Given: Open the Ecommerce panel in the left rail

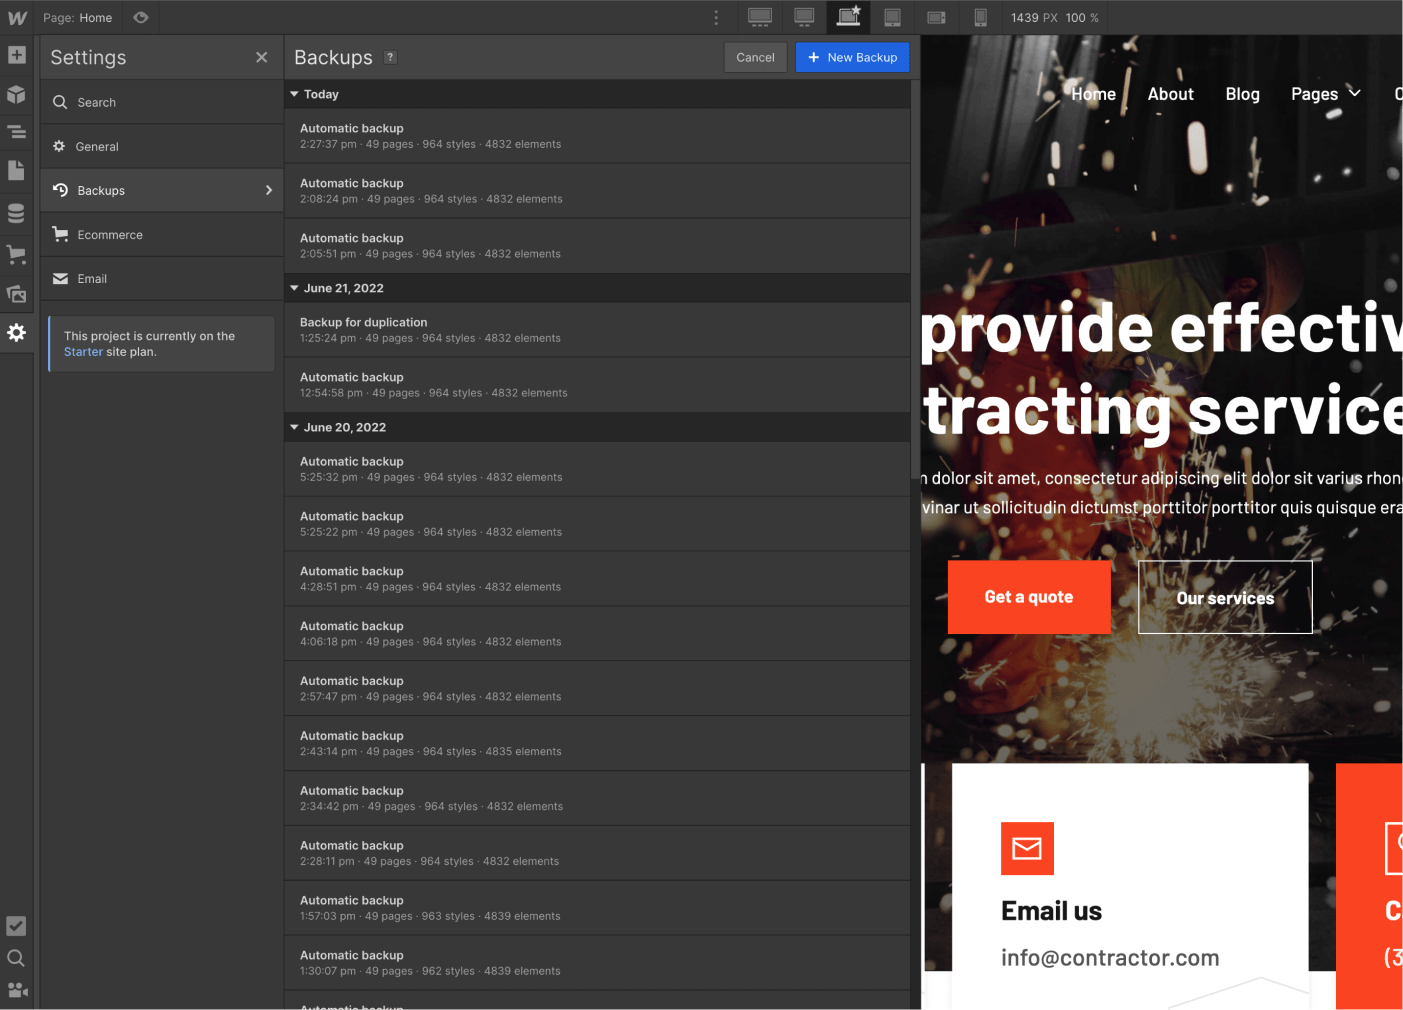Looking at the screenshot, I should click(x=16, y=254).
